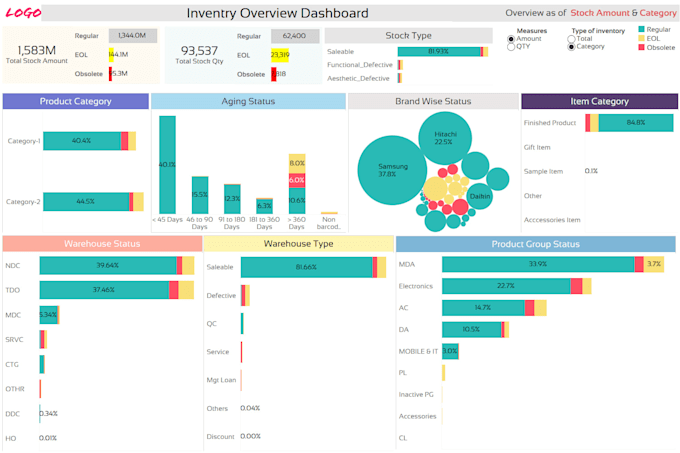The image size is (680, 453).
Task: Click the Category text in header overview
Action: tap(658, 13)
